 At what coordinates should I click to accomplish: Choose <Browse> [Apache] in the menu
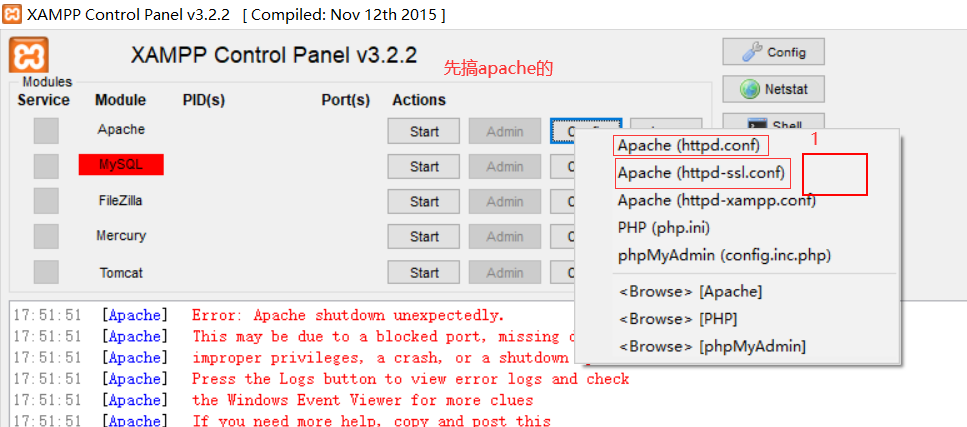[689, 291]
